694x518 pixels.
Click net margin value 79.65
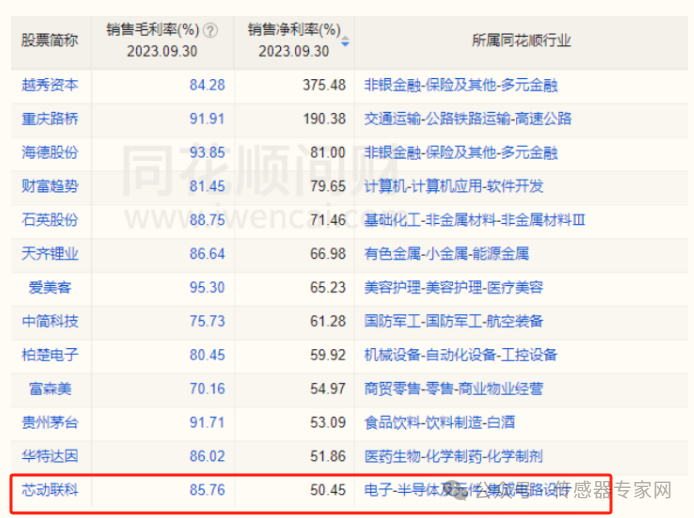coord(328,186)
